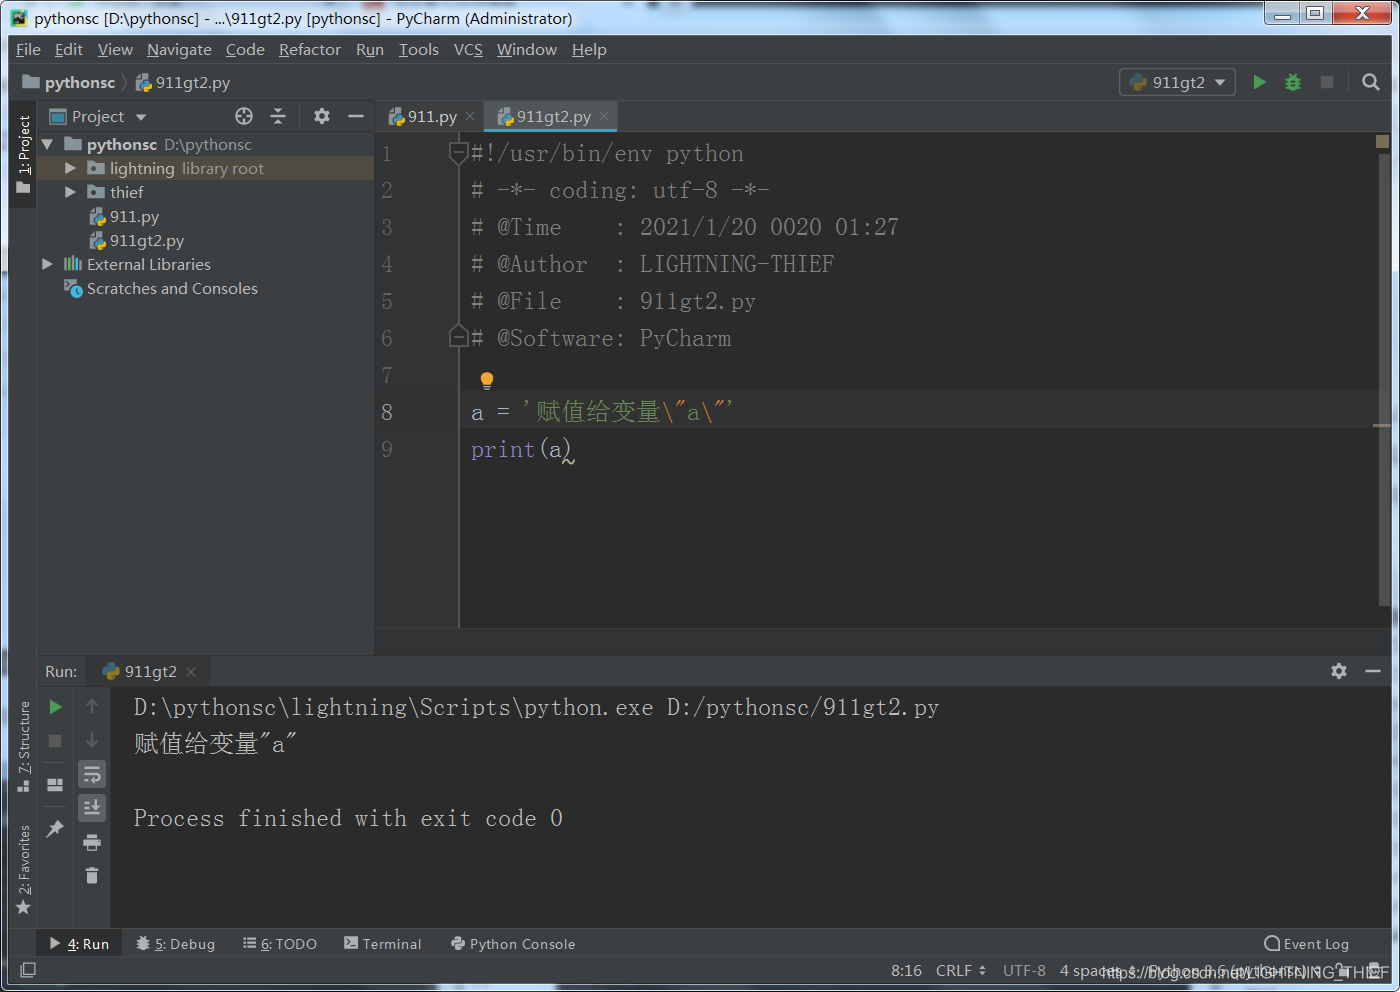This screenshot has width=1400, height=992.
Task: Rerun 911gt2 in the Run panel
Action: (x=56, y=707)
